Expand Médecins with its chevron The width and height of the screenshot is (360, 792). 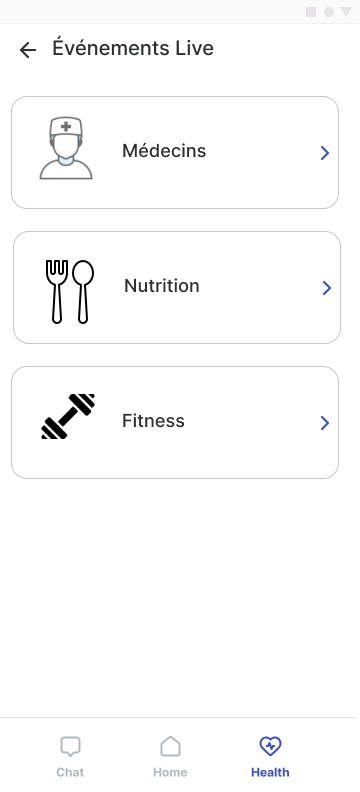pyautogui.click(x=325, y=153)
